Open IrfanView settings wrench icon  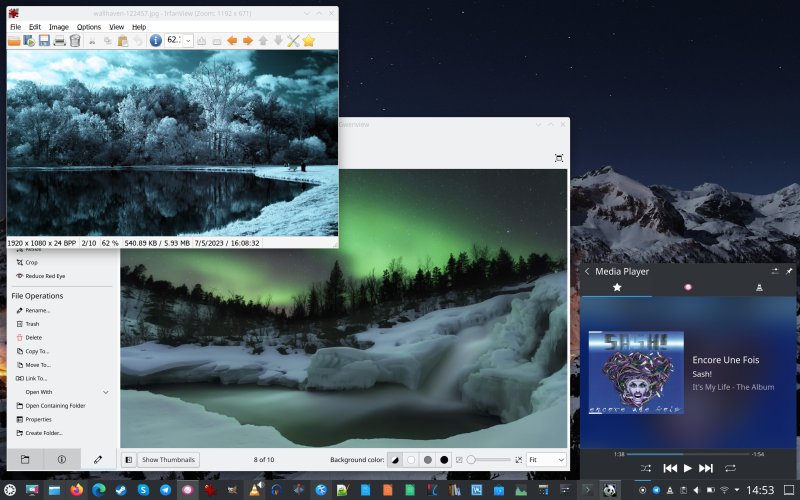[x=293, y=41]
